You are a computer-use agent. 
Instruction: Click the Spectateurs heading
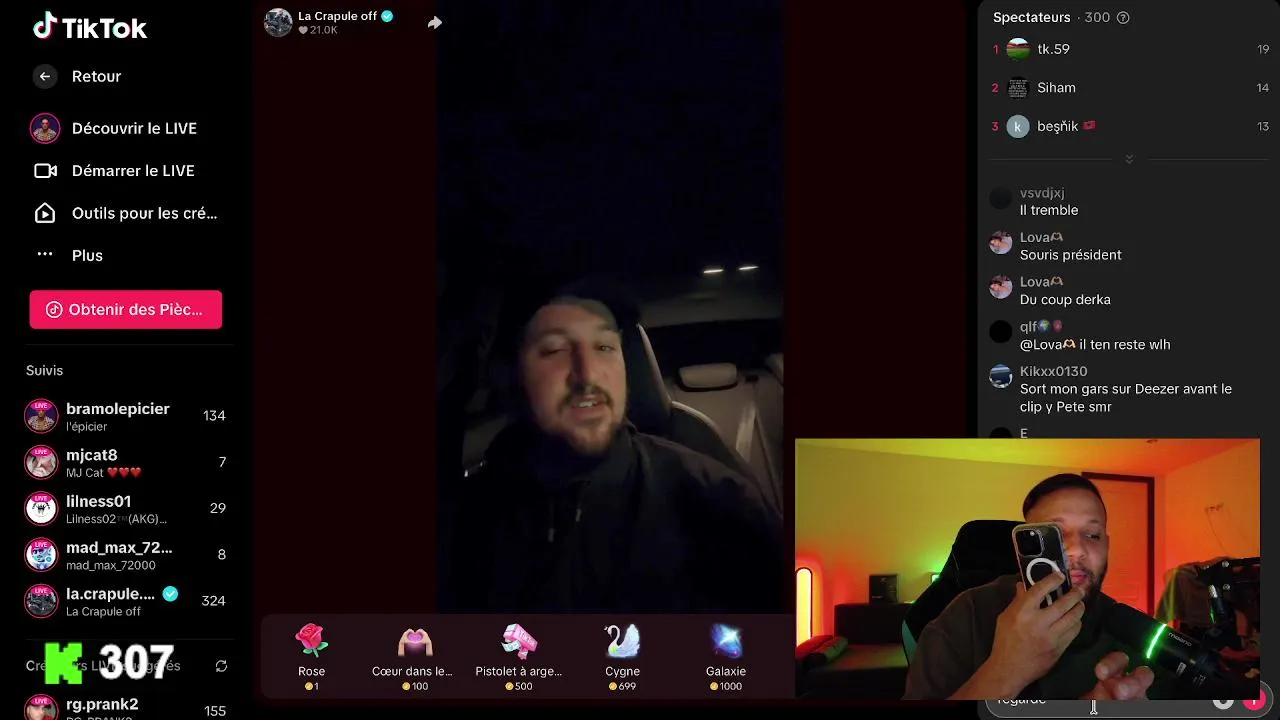(1031, 17)
